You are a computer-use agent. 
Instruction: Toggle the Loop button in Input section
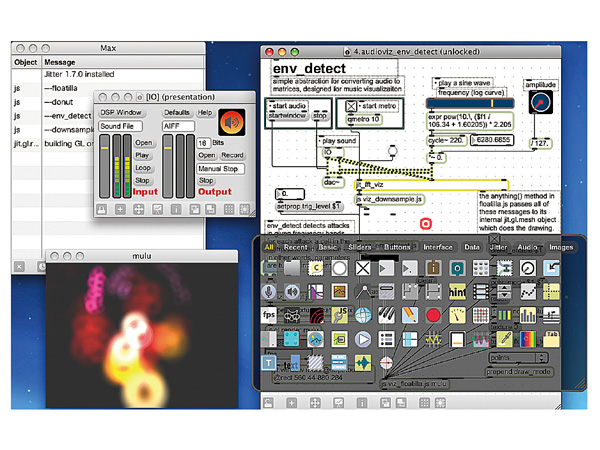click(x=143, y=168)
